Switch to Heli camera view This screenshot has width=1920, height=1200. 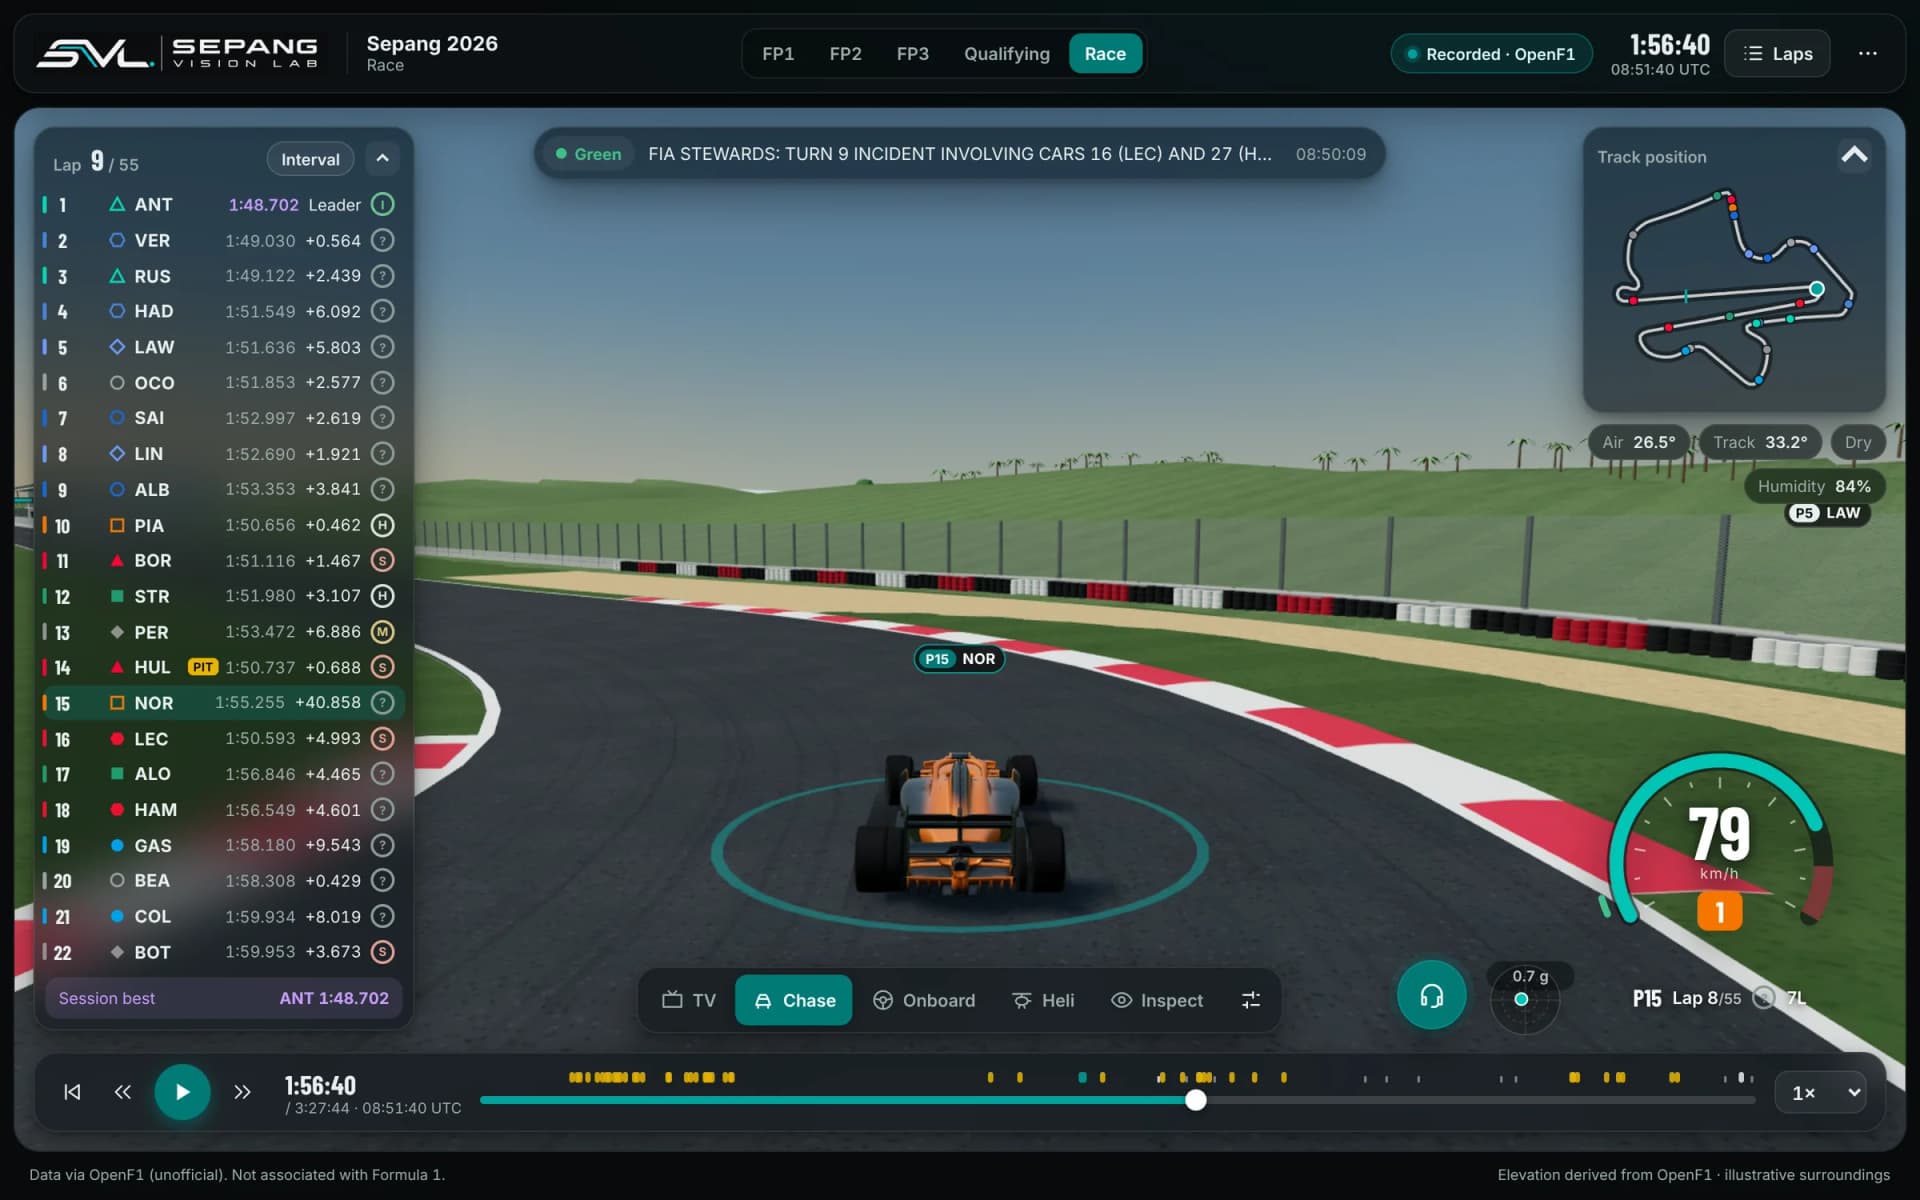[x=1043, y=1000]
